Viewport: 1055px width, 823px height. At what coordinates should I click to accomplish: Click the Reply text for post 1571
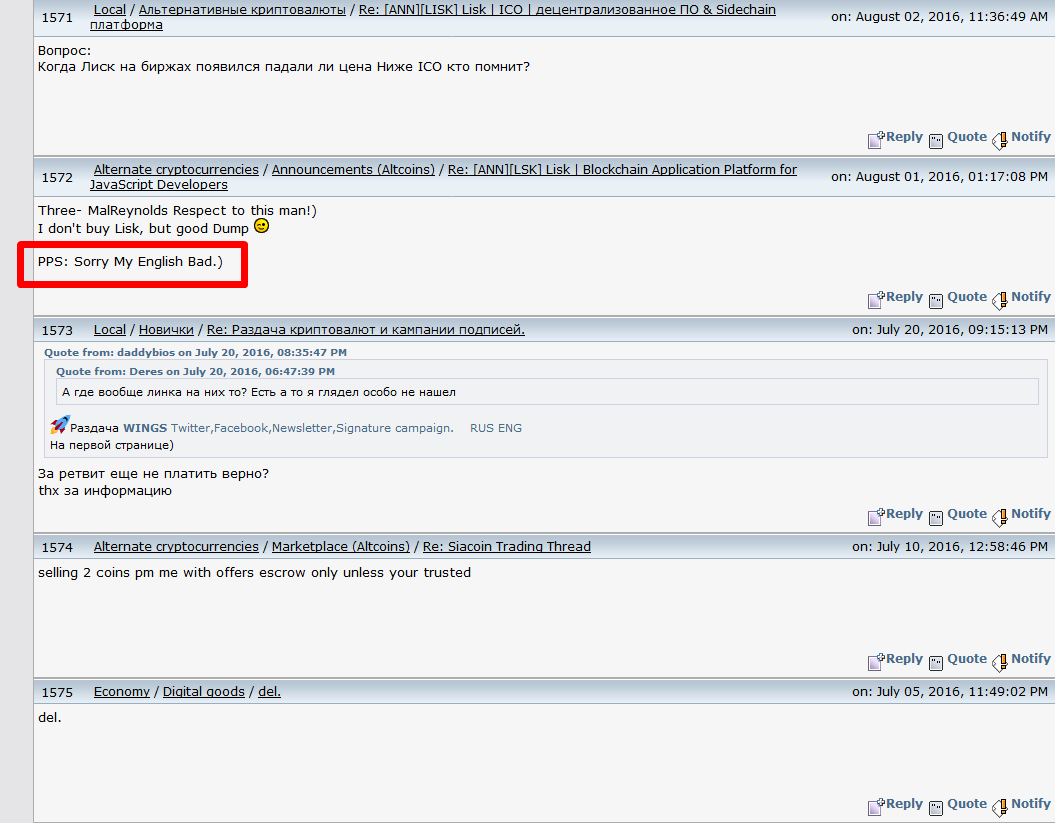tap(904, 137)
